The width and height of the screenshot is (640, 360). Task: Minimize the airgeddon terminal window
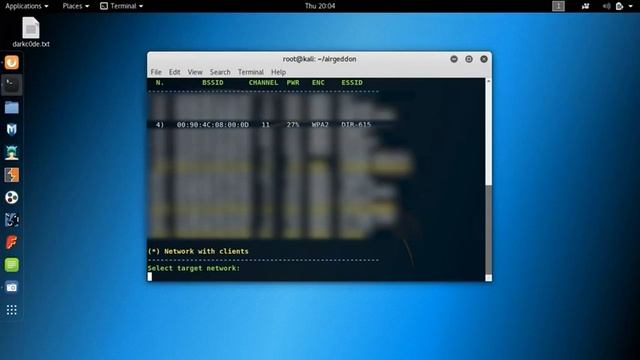pyautogui.click(x=454, y=59)
